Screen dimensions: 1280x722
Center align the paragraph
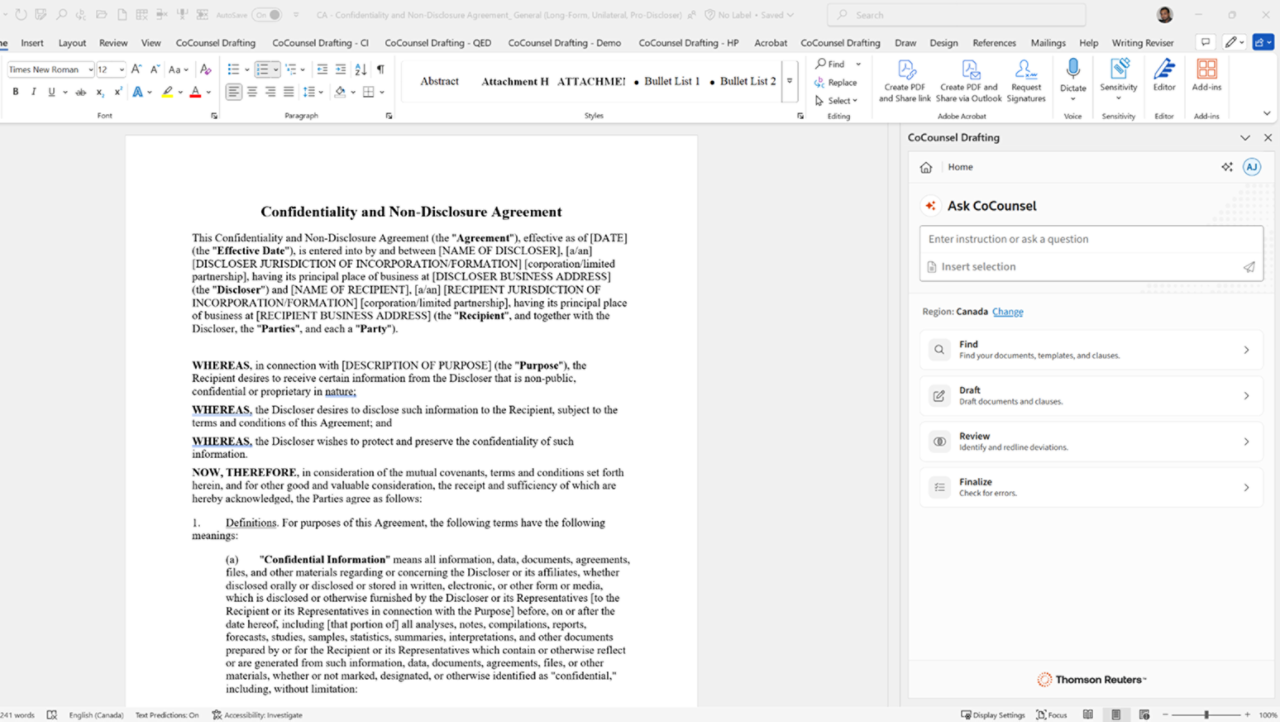(x=252, y=92)
